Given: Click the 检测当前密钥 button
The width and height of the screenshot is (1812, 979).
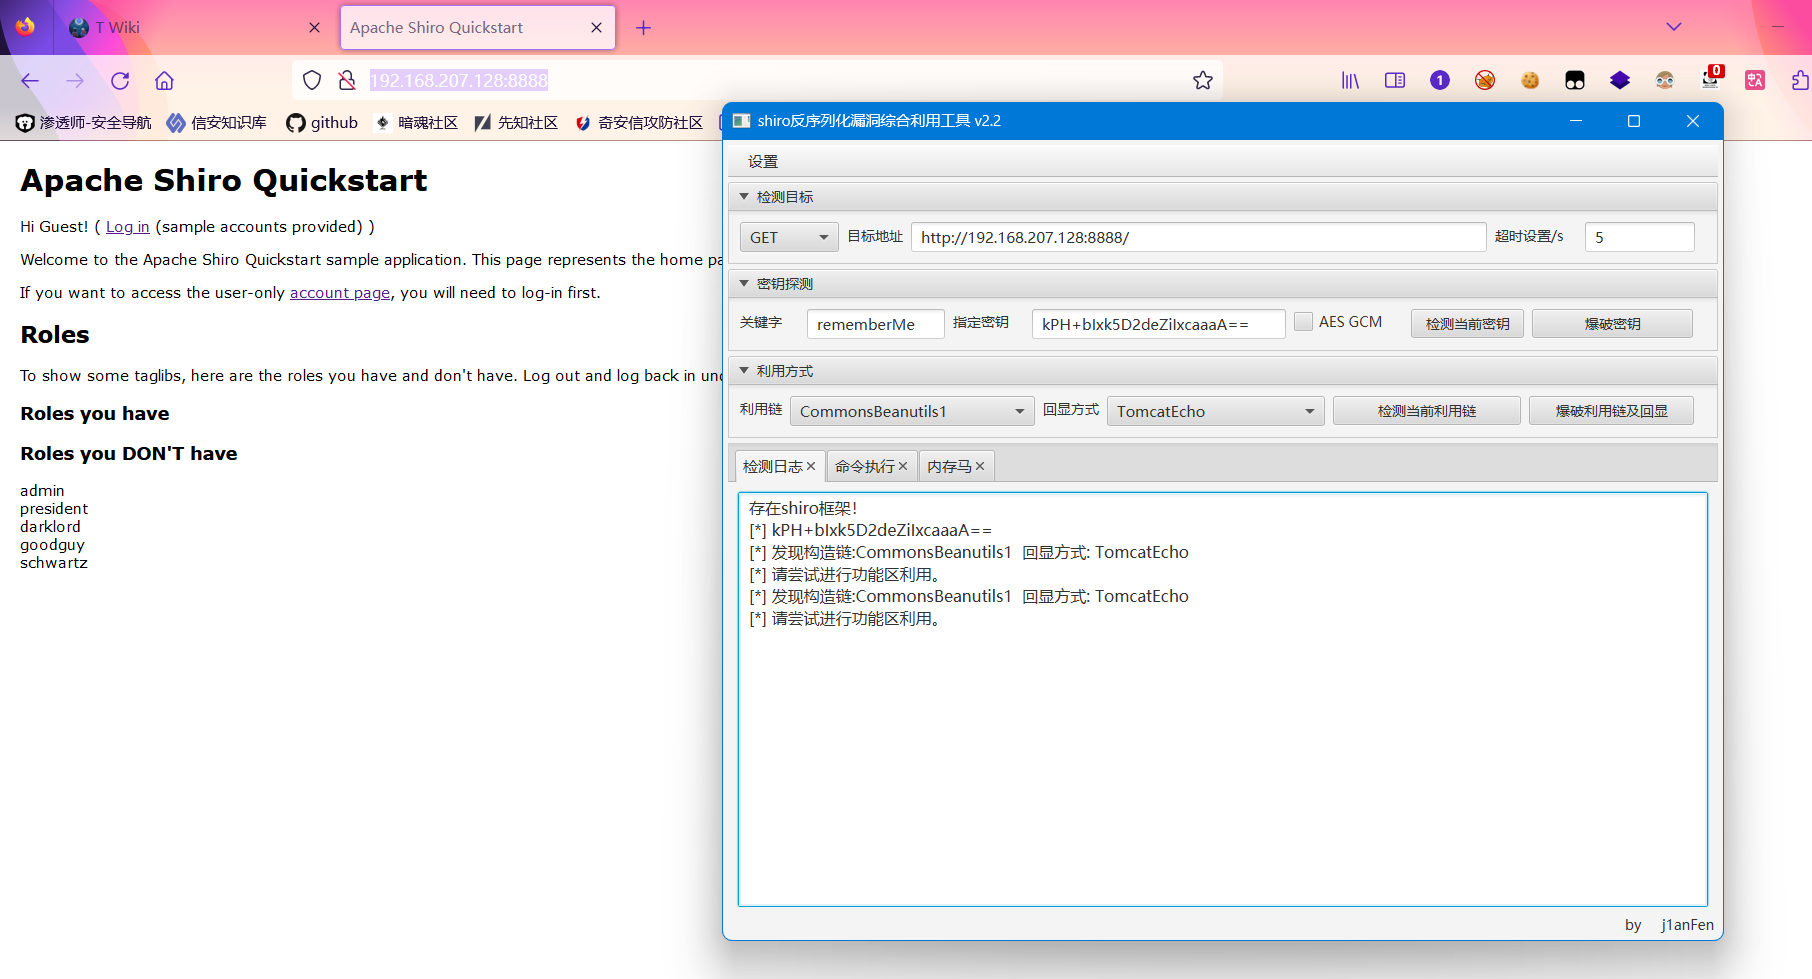Looking at the screenshot, I should point(1467,324).
